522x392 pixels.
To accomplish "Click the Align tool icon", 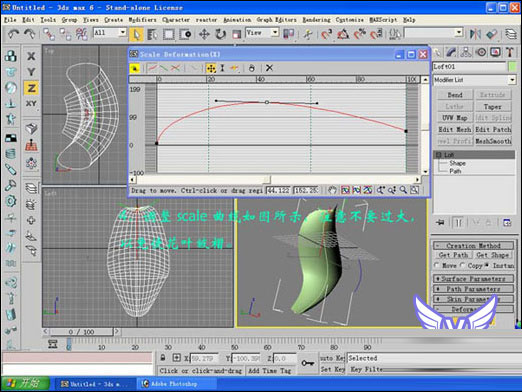I will [x=492, y=34].
